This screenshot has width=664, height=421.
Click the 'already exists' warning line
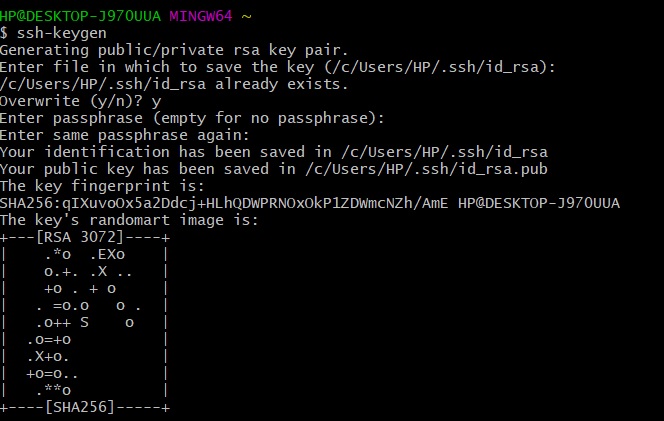(174, 84)
